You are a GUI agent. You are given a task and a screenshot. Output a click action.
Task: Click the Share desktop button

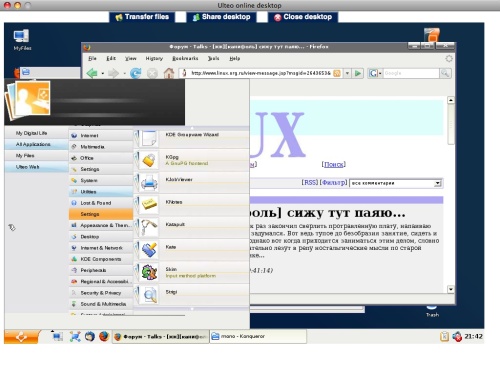click(221, 17)
